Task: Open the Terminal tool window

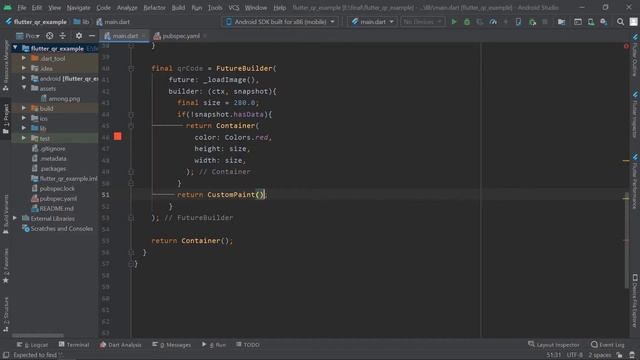Action: click(73, 345)
